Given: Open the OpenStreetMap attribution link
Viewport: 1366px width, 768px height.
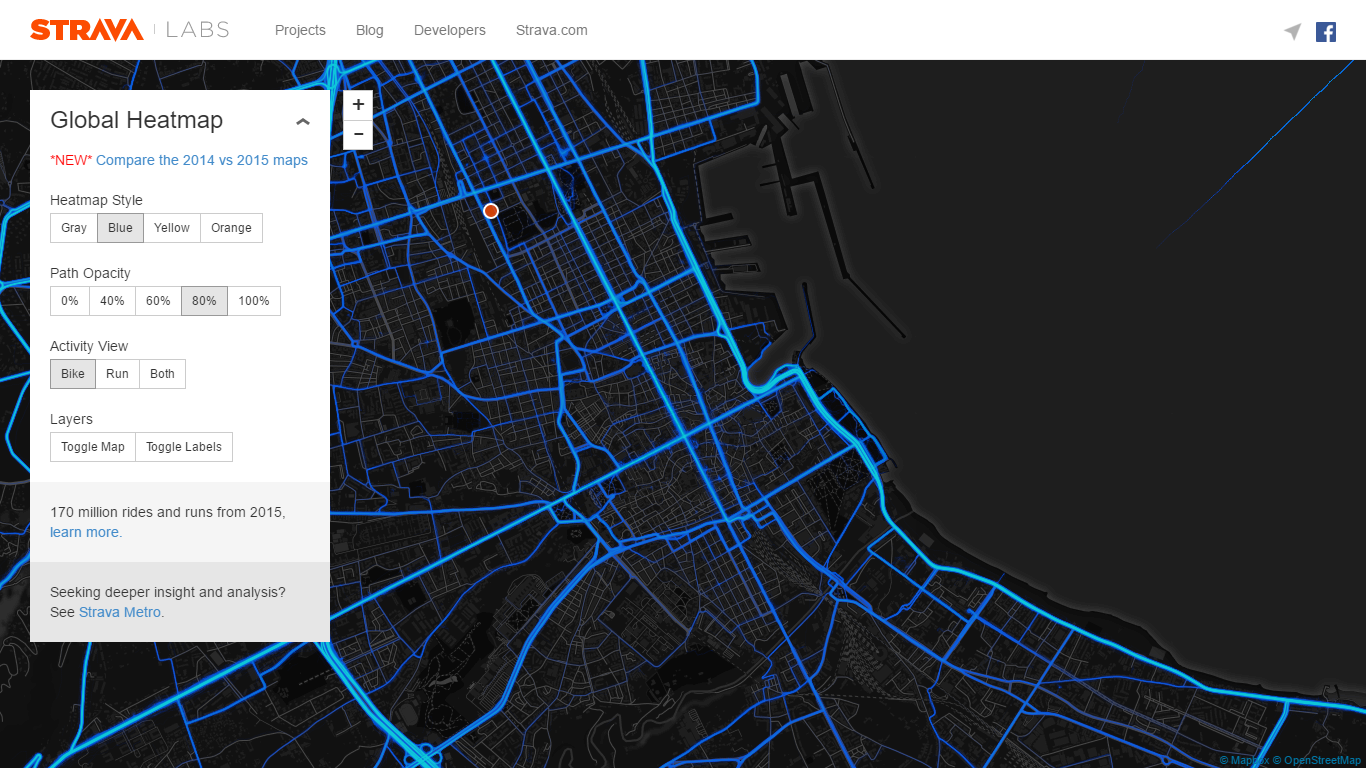Looking at the screenshot, I should (x=1316, y=761).
